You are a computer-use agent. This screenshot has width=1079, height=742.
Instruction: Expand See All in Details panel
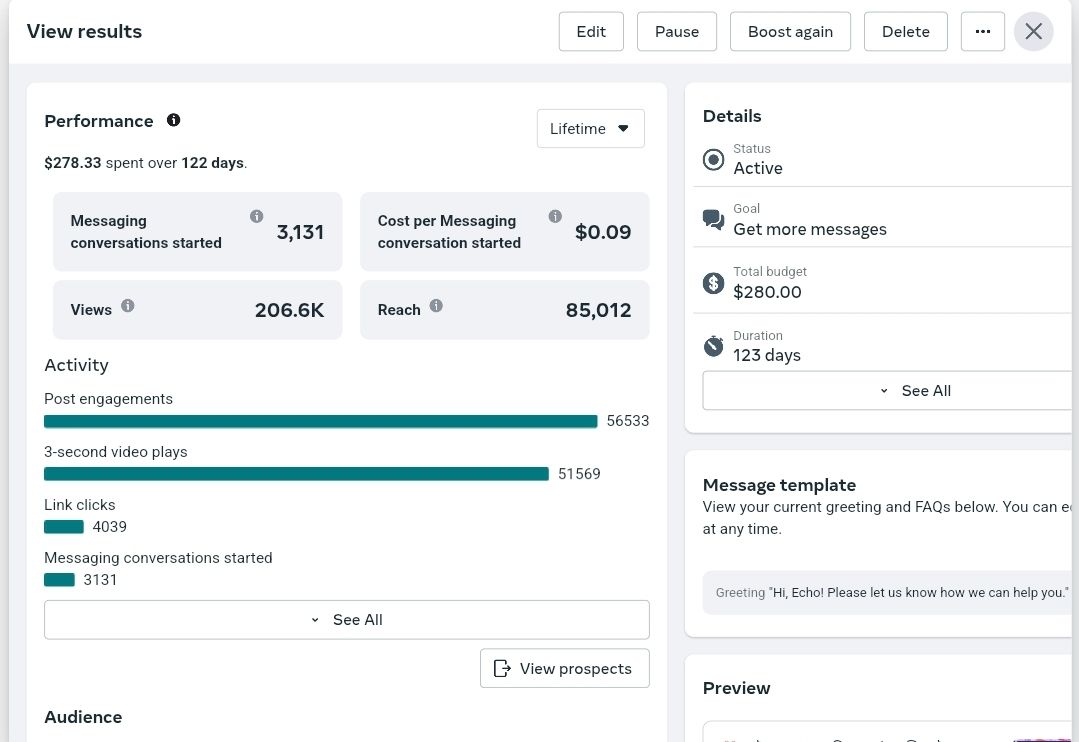pyautogui.click(x=887, y=391)
